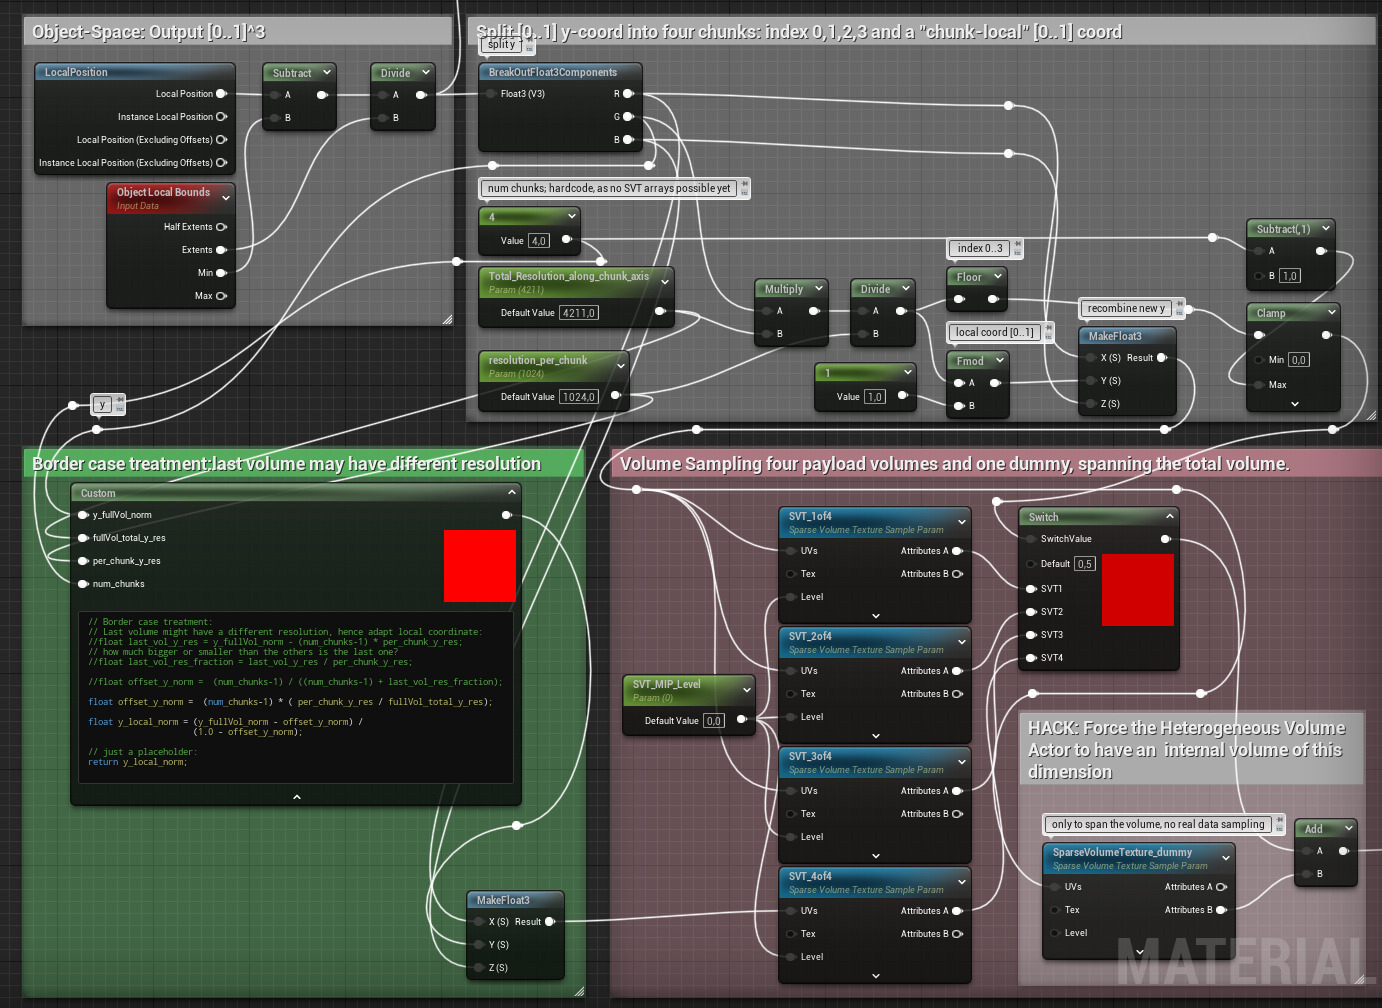Edit SVT_MIP_Level Default Value 0,0 field

(x=714, y=721)
